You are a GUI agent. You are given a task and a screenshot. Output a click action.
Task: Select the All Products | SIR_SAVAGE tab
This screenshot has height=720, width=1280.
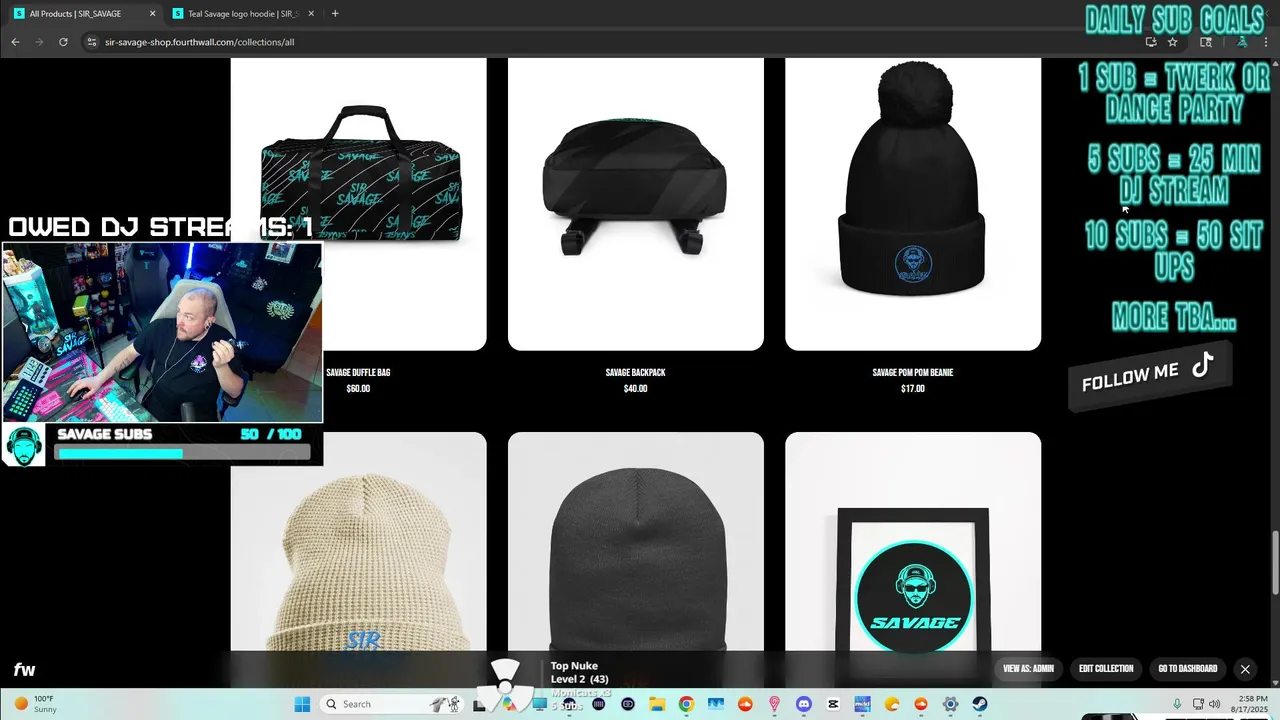point(85,14)
